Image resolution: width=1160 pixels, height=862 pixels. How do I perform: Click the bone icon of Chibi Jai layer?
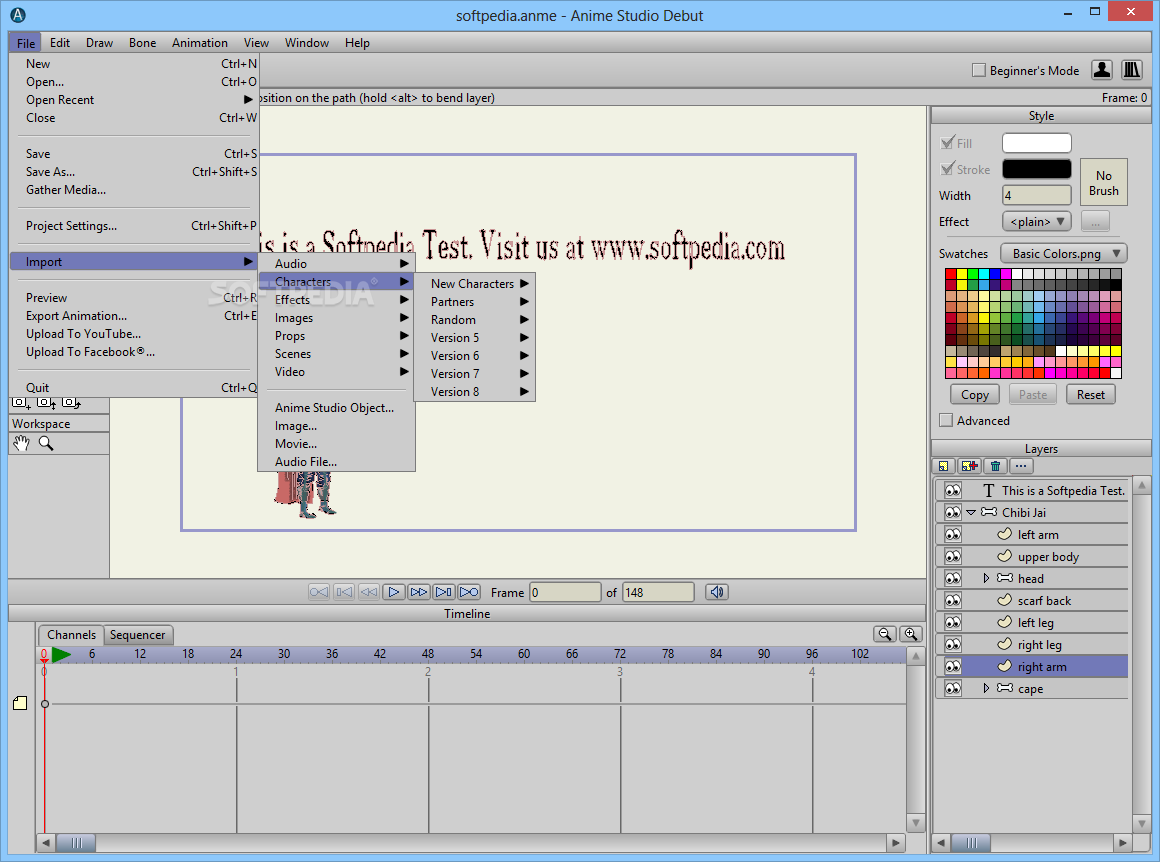(988, 512)
